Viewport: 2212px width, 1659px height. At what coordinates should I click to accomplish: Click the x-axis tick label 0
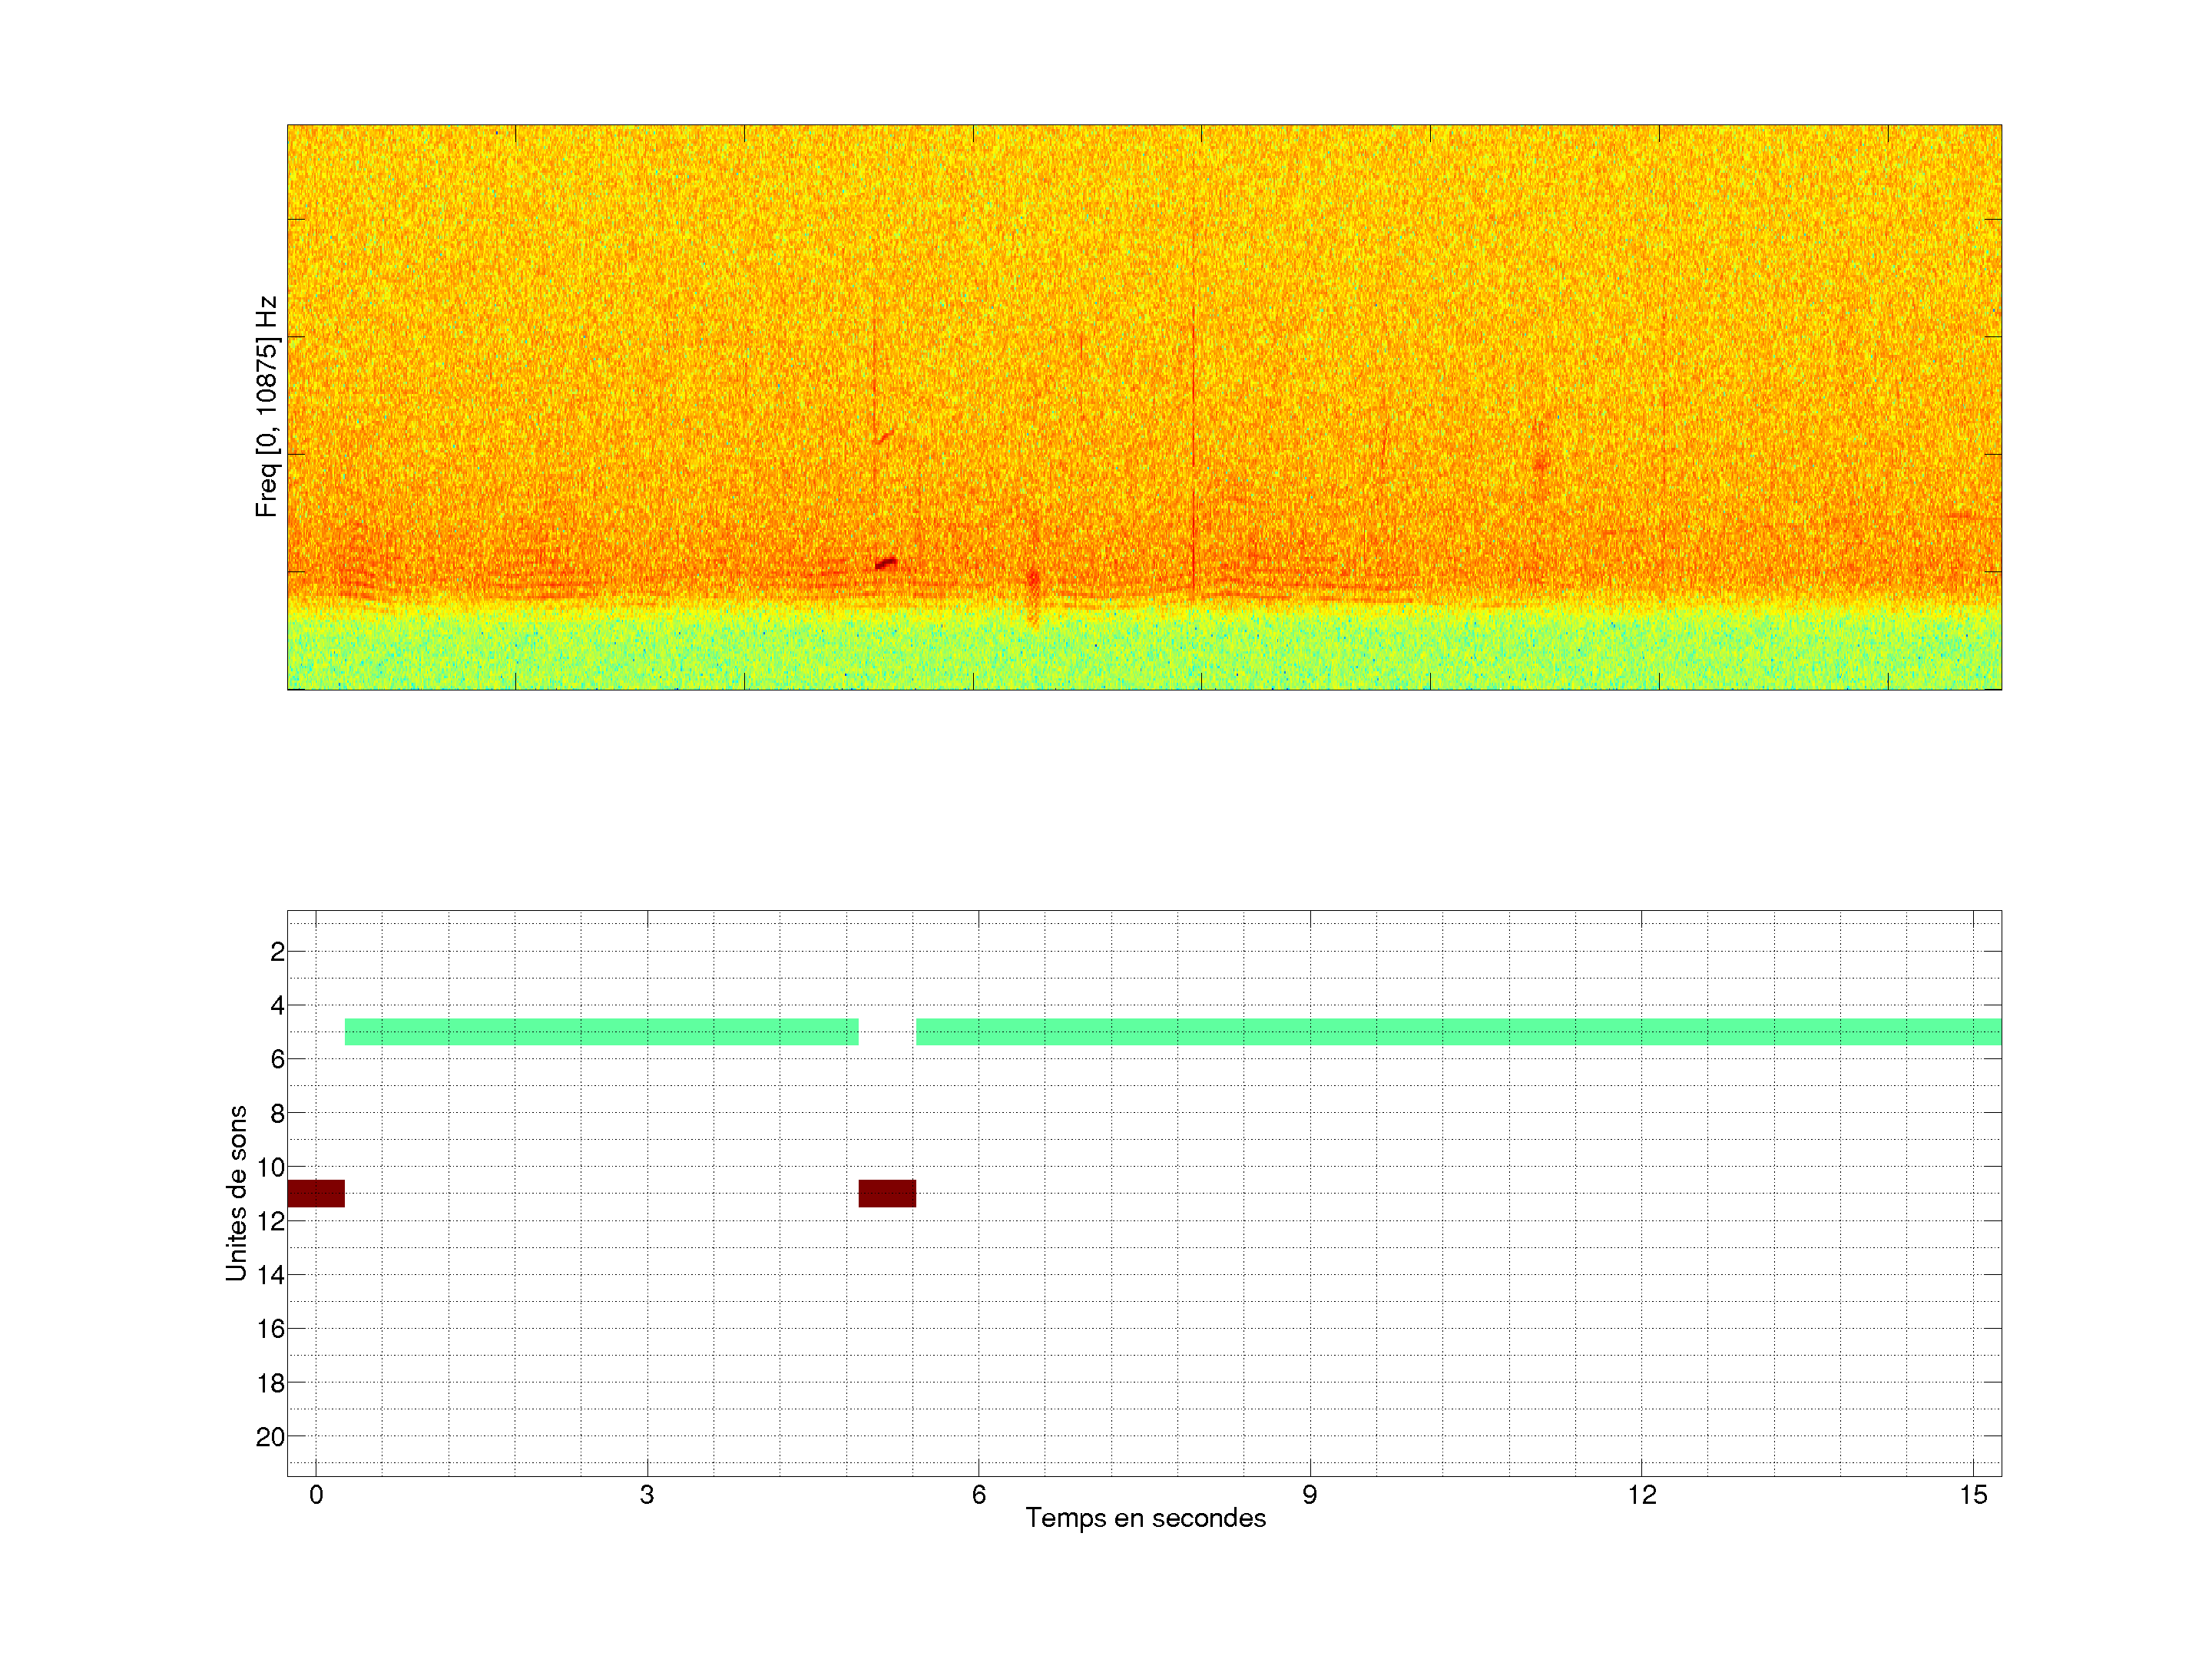[x=316, y=1495]
